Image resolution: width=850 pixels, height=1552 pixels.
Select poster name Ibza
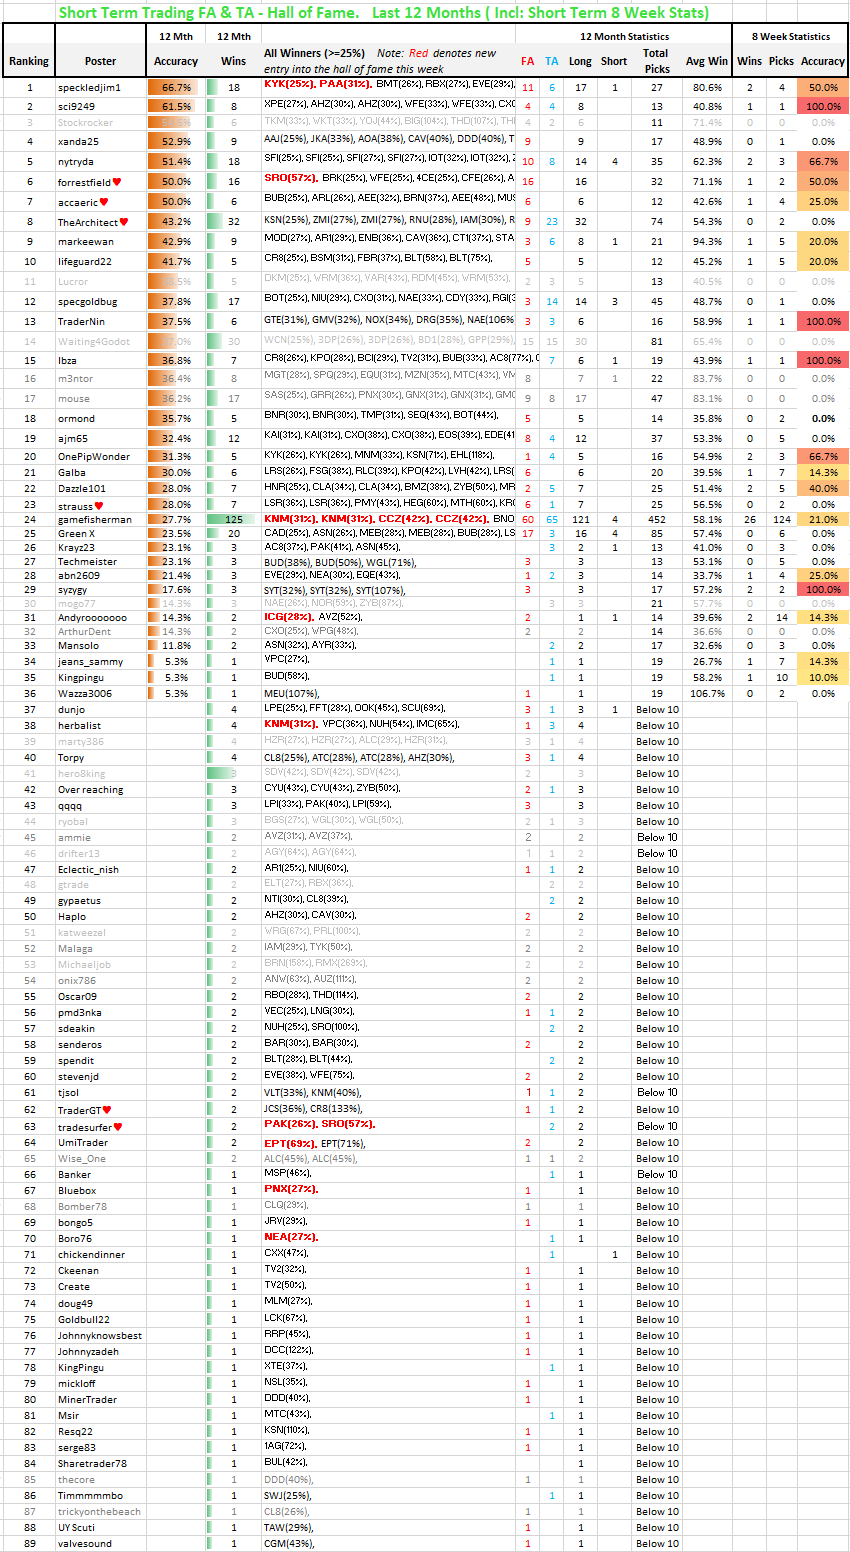[67, 360]
